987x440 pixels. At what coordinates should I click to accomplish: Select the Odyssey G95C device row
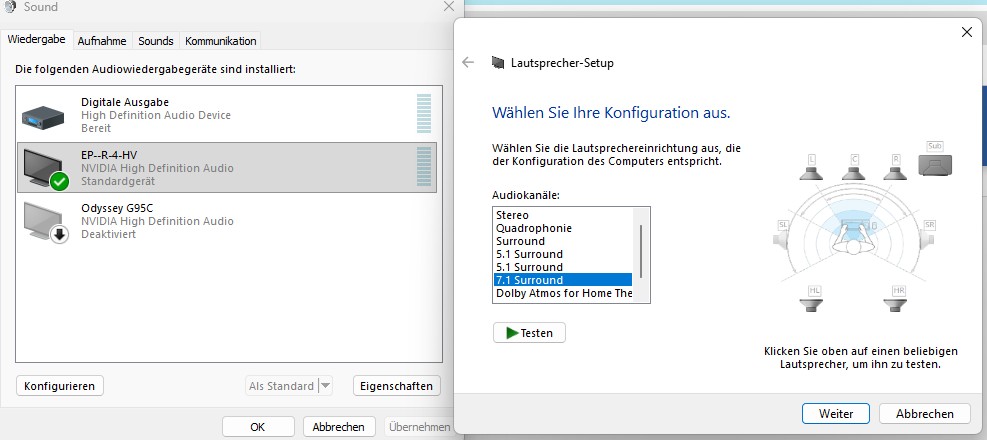pos(227,221)
